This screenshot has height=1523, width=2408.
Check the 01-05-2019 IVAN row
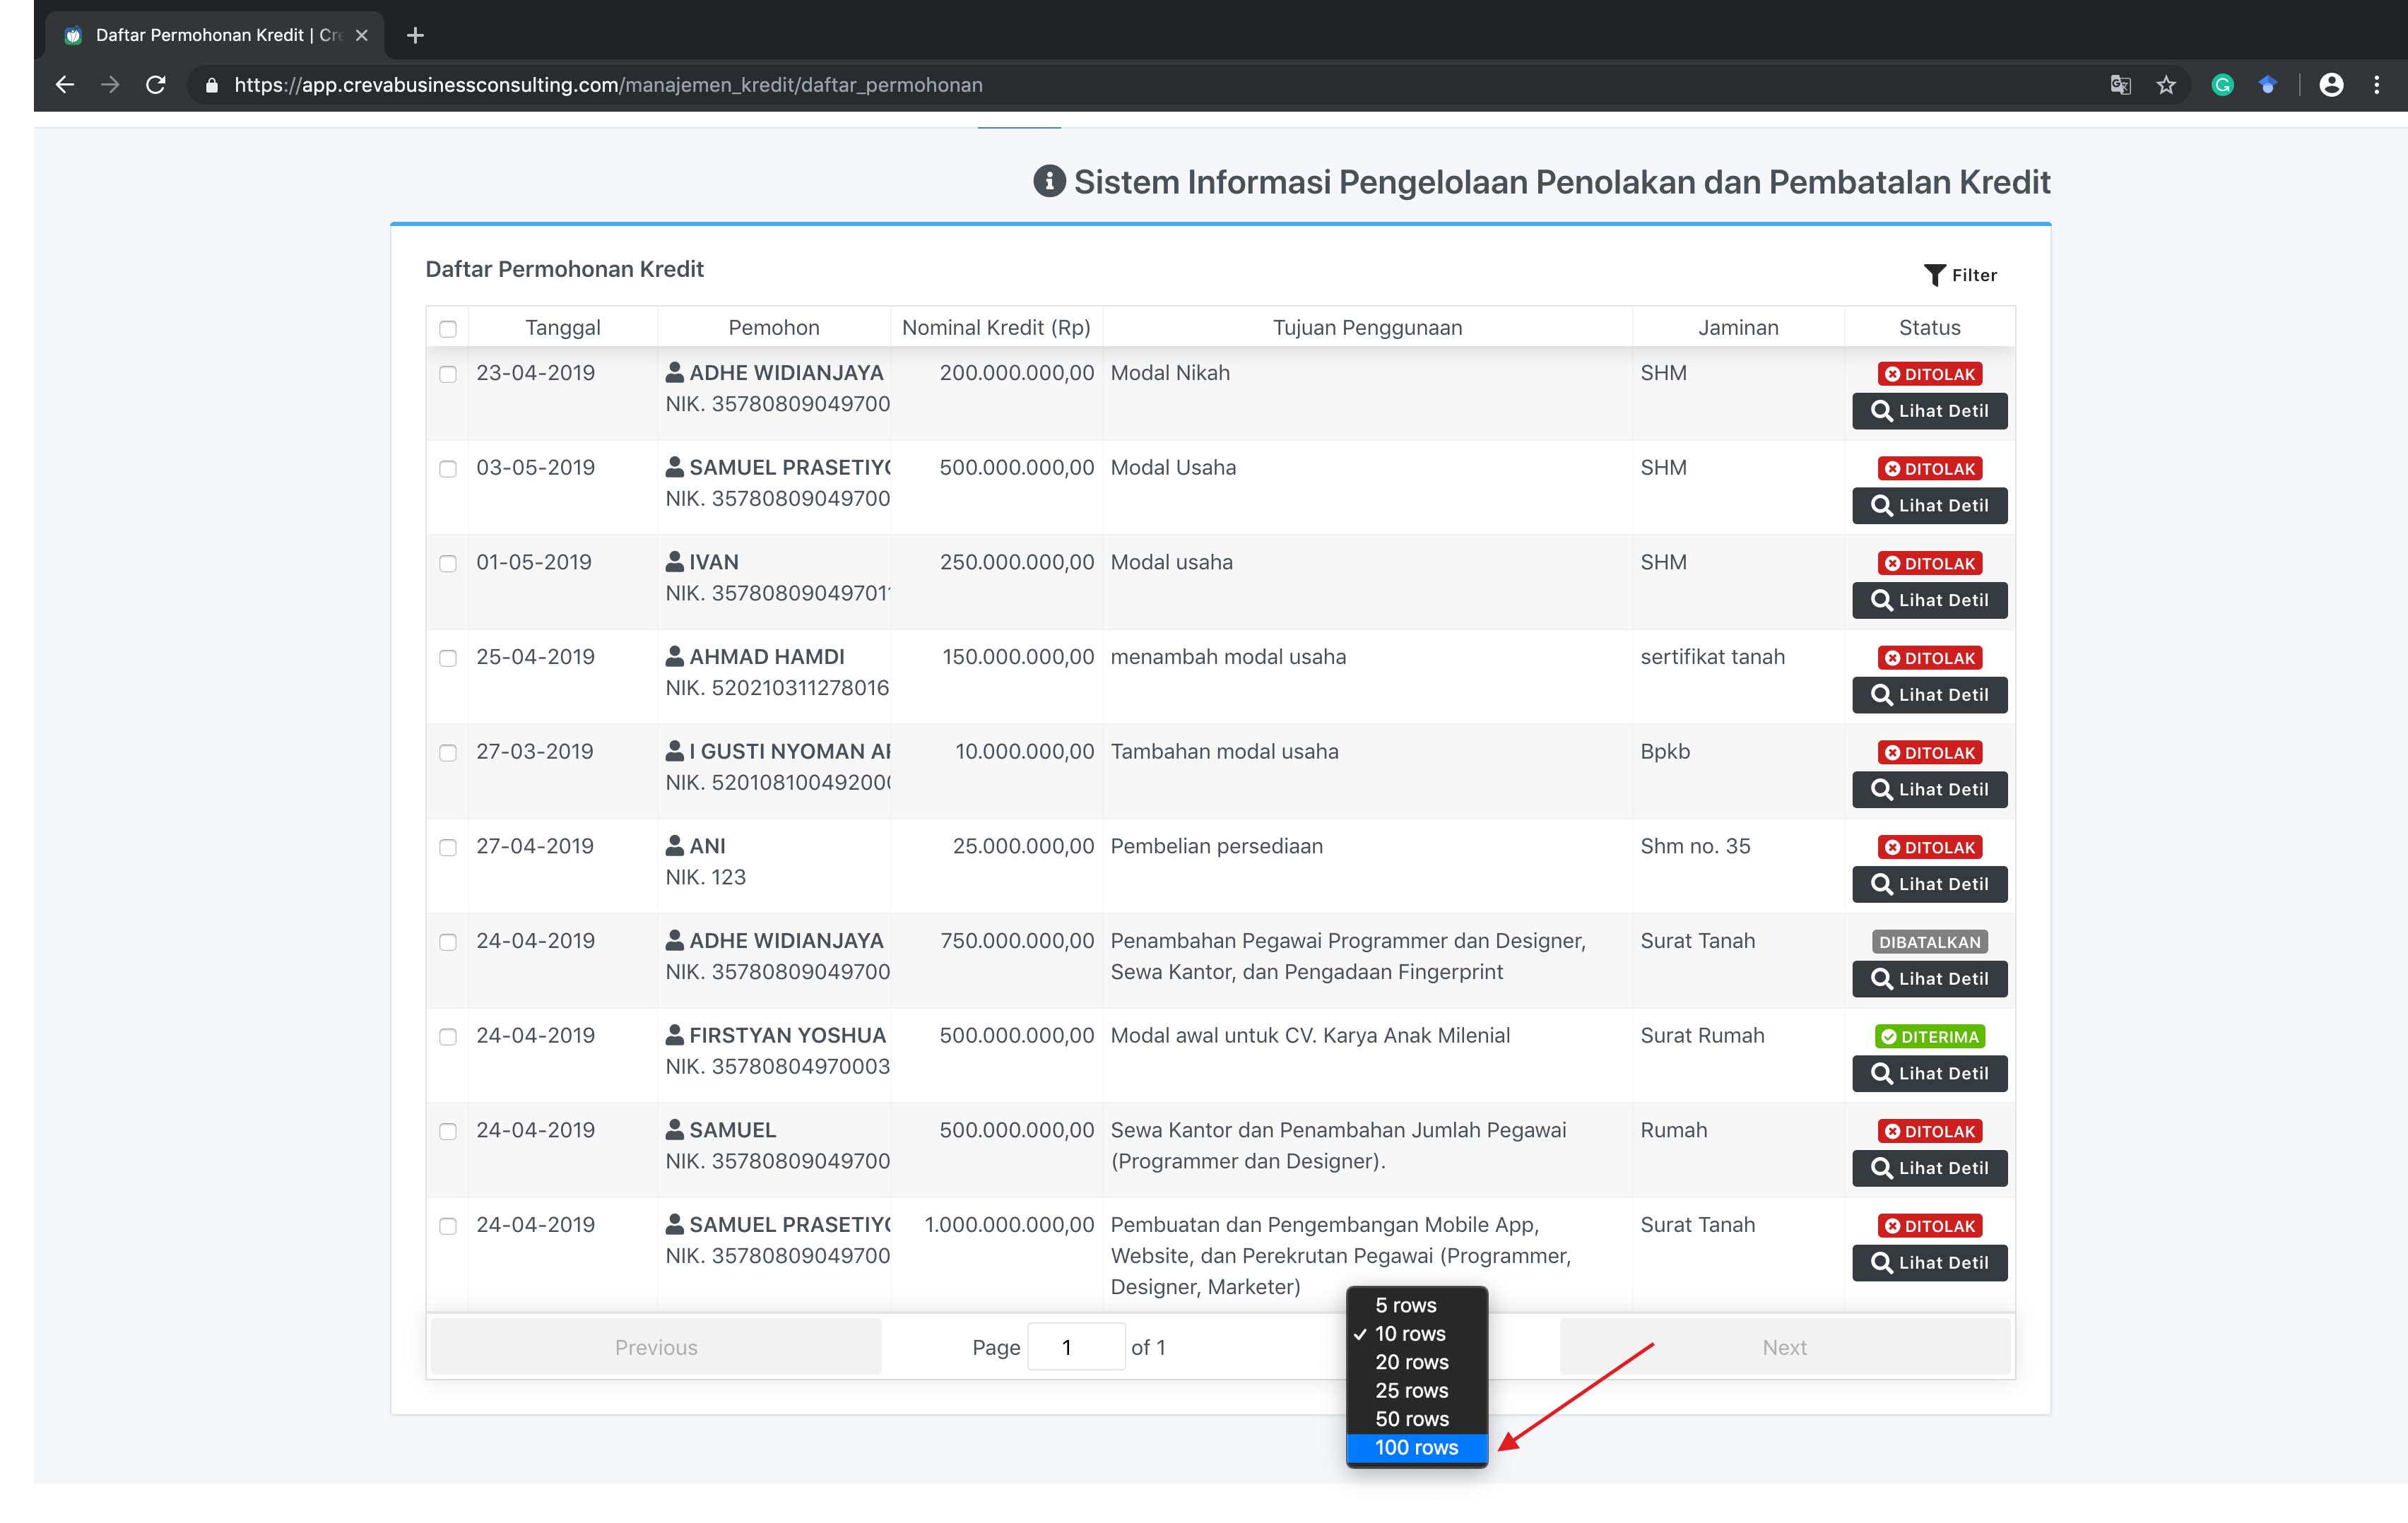coord(448,564)
